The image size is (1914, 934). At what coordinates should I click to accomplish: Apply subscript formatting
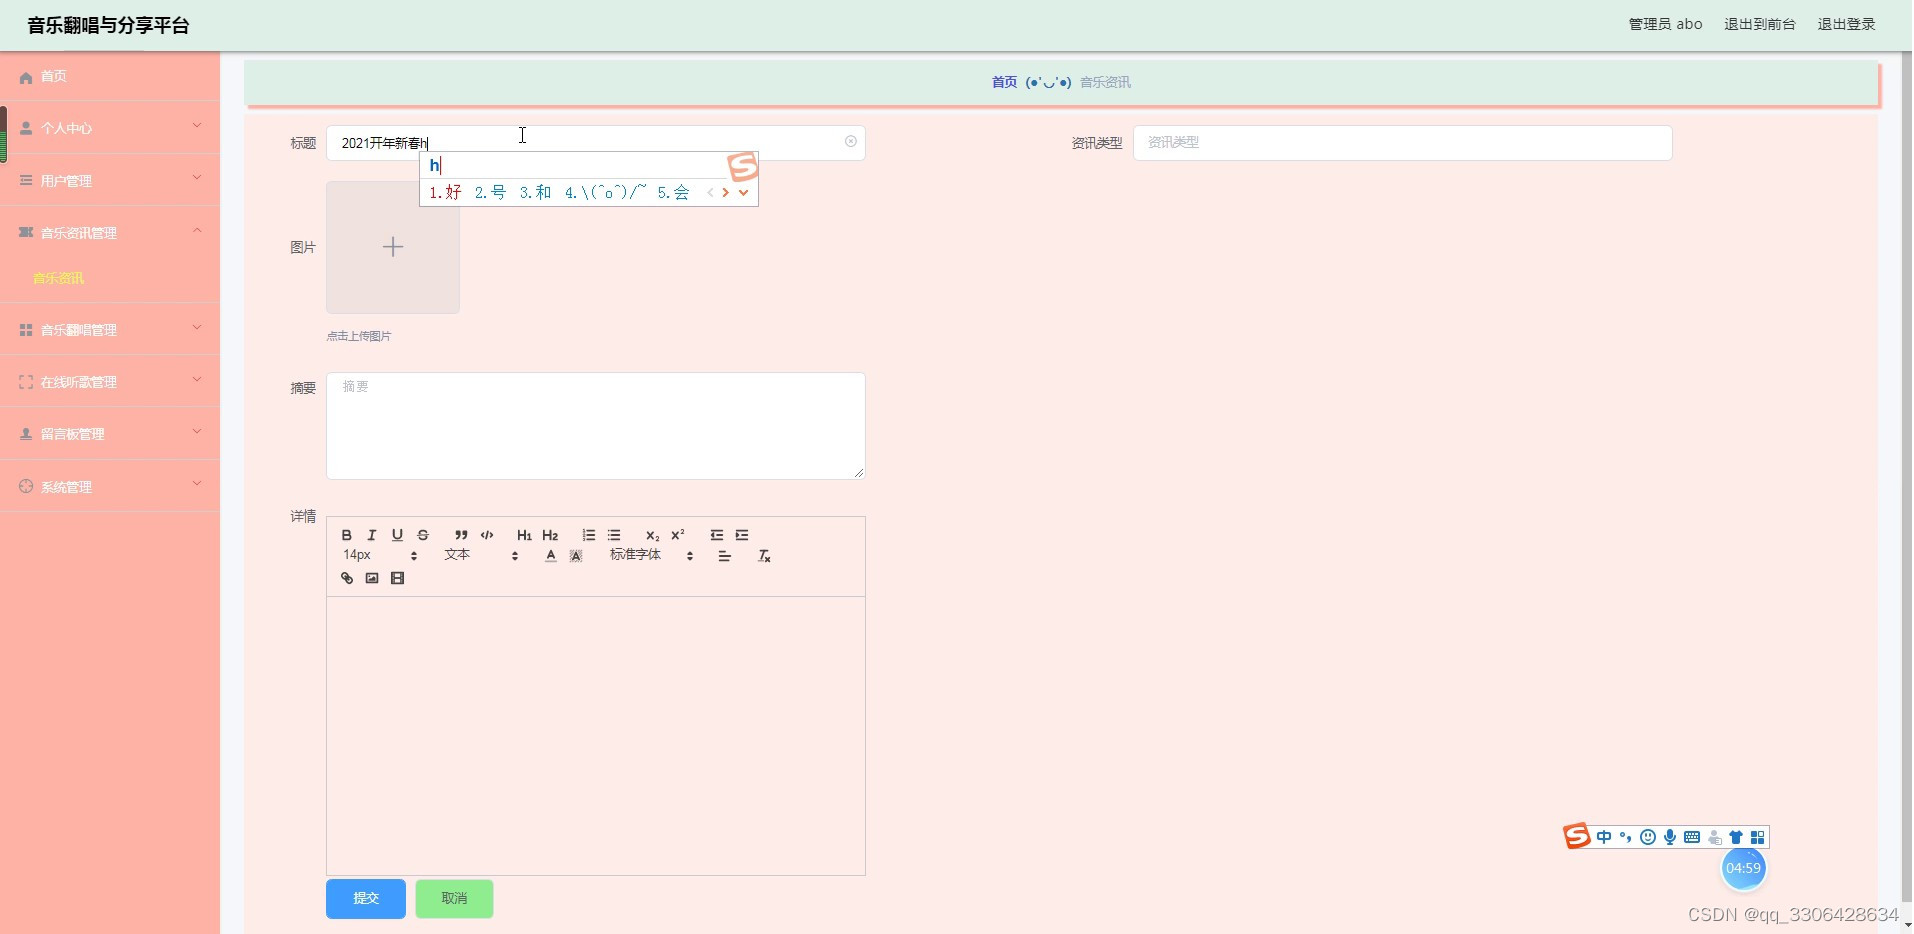pos(652,535)
